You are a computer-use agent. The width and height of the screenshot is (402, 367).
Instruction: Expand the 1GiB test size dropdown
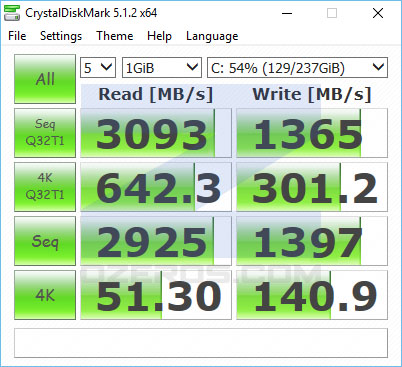tap(162, 68)
